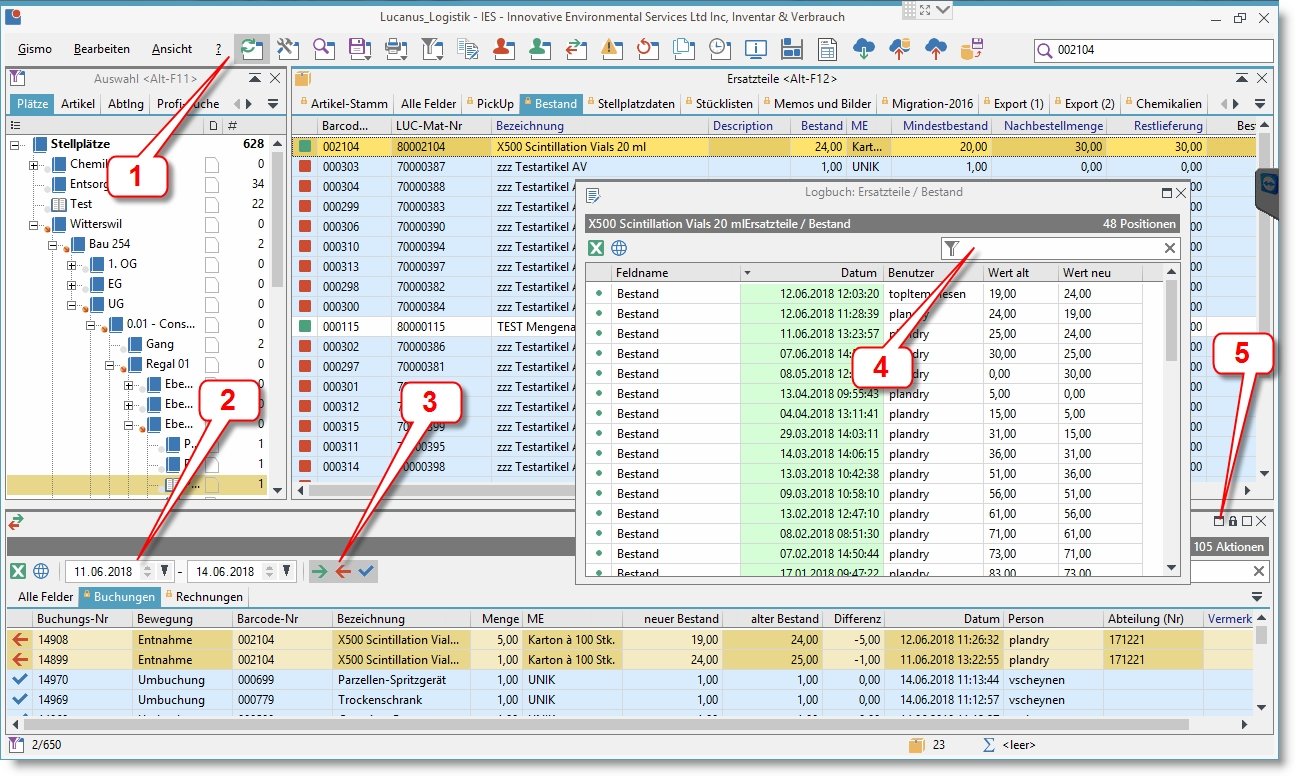The width and height of the screenshot is (1306, 777).
Task: Toggle the red left-arrow booking filter
Action: [x=343, y=571]
